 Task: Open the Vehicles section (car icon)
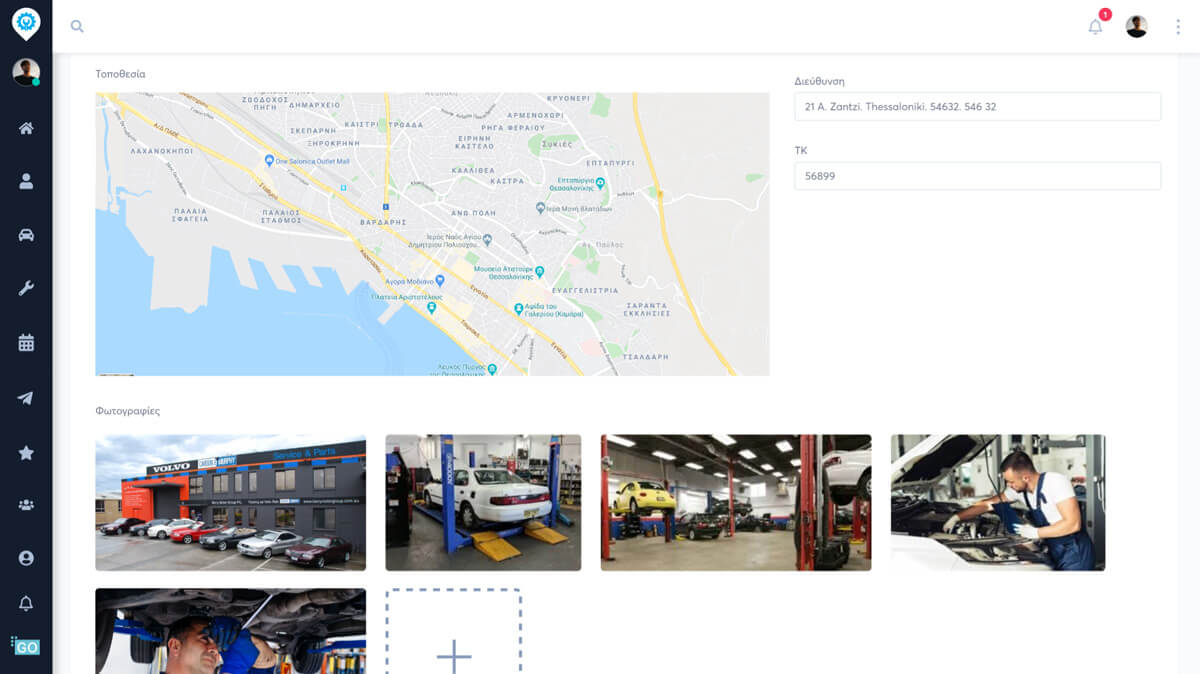click(x=27, y=233)
